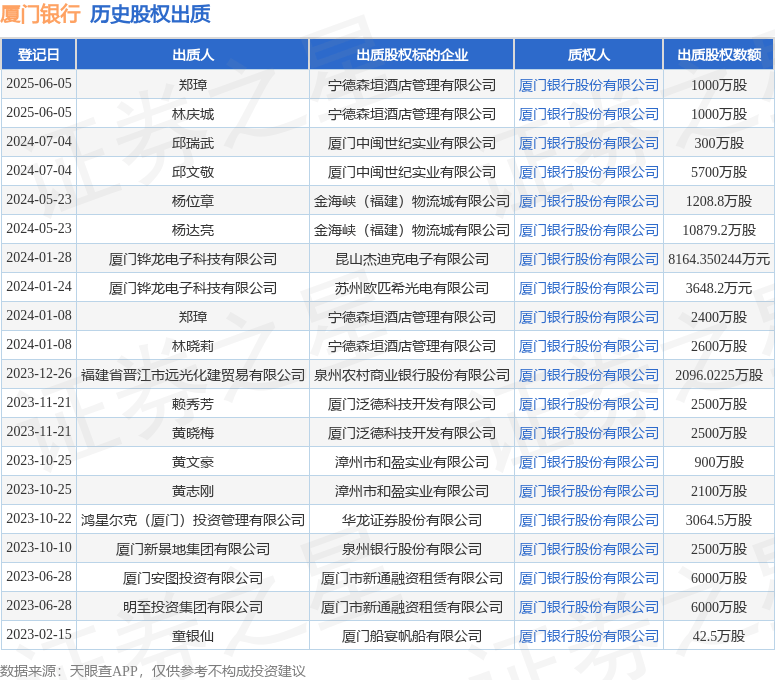Select 厦门船宴帆船有限公司 cell
This screenshot has width=775, height=680.
pos(412,636)
